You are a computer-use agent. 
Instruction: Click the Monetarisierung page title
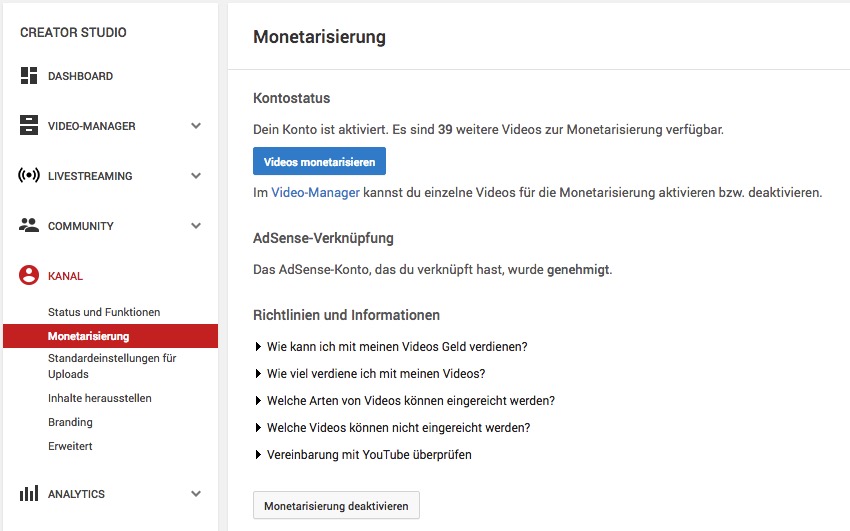click(319, 37)
